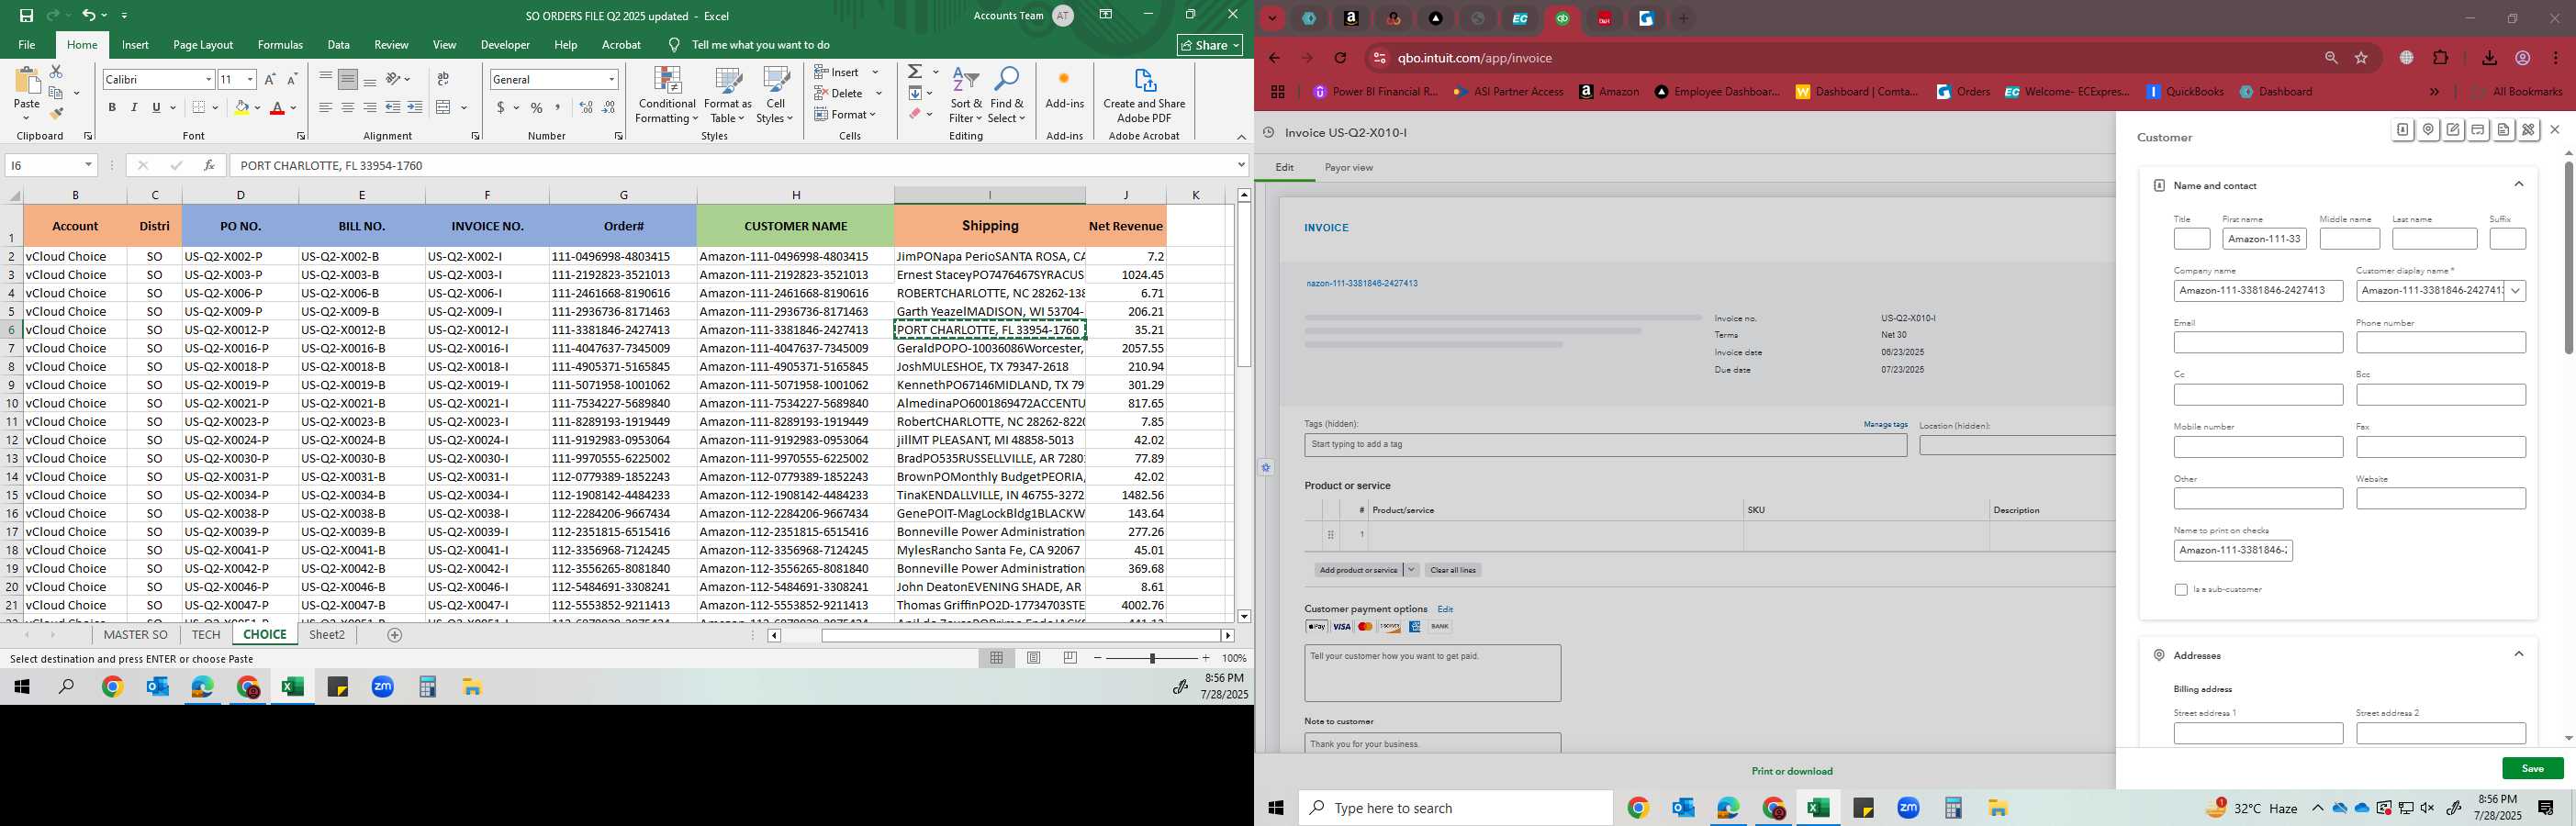
Task: Select Normal view button in status bar
Action: pyautogui.click(x=996, y=658)
